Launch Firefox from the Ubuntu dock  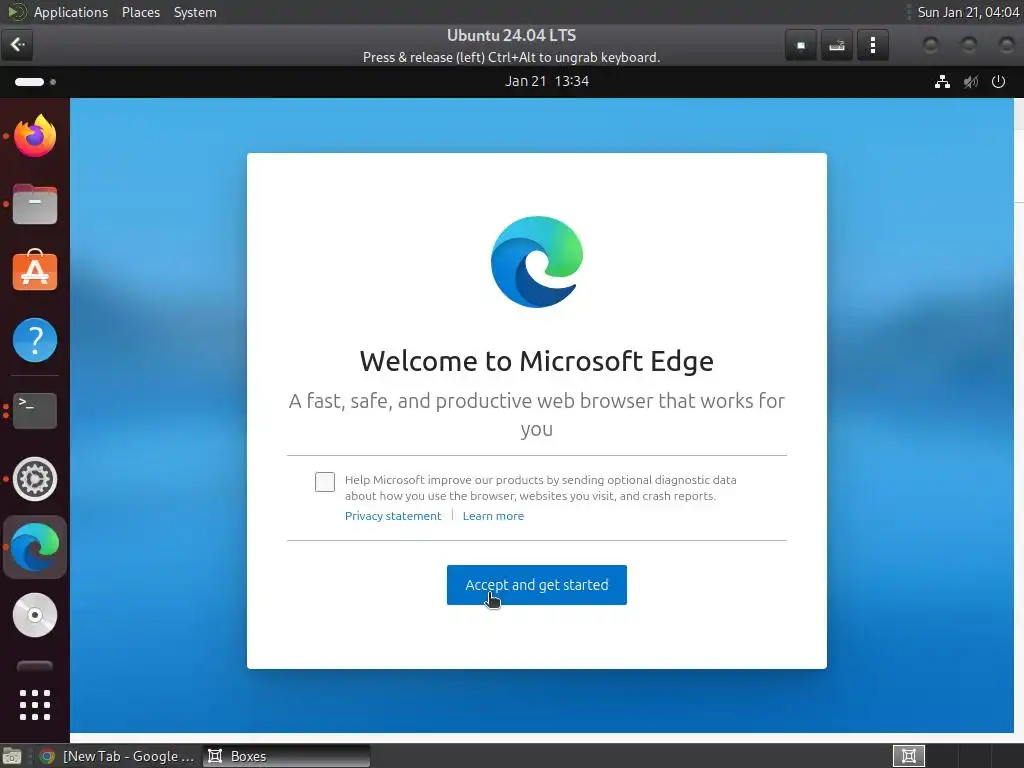[35, 136]
